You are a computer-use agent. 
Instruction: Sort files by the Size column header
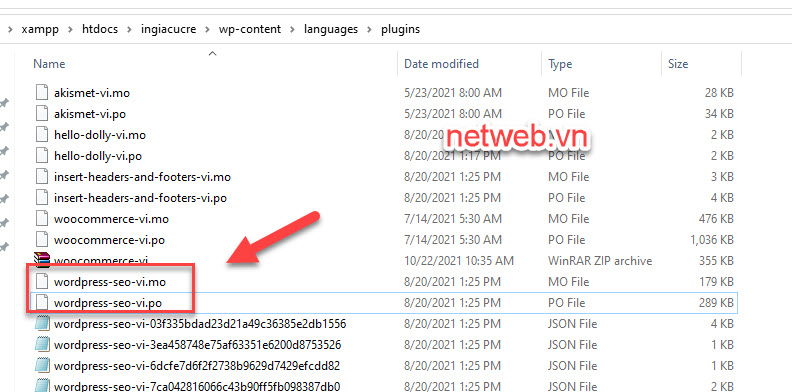(x=678, y=64)
